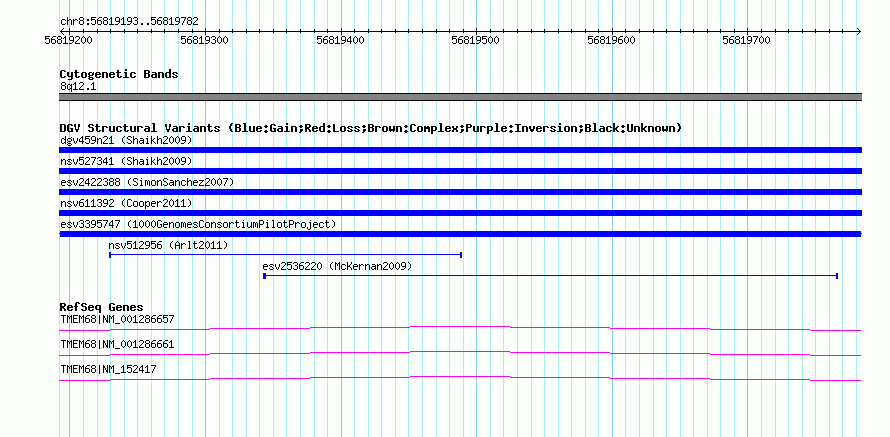Image resolution: width=890 pixels, height=437 pixels.
Task: Click variant label esv2422388 (SimonSanchez2007)
Action: tap(147, 182)
